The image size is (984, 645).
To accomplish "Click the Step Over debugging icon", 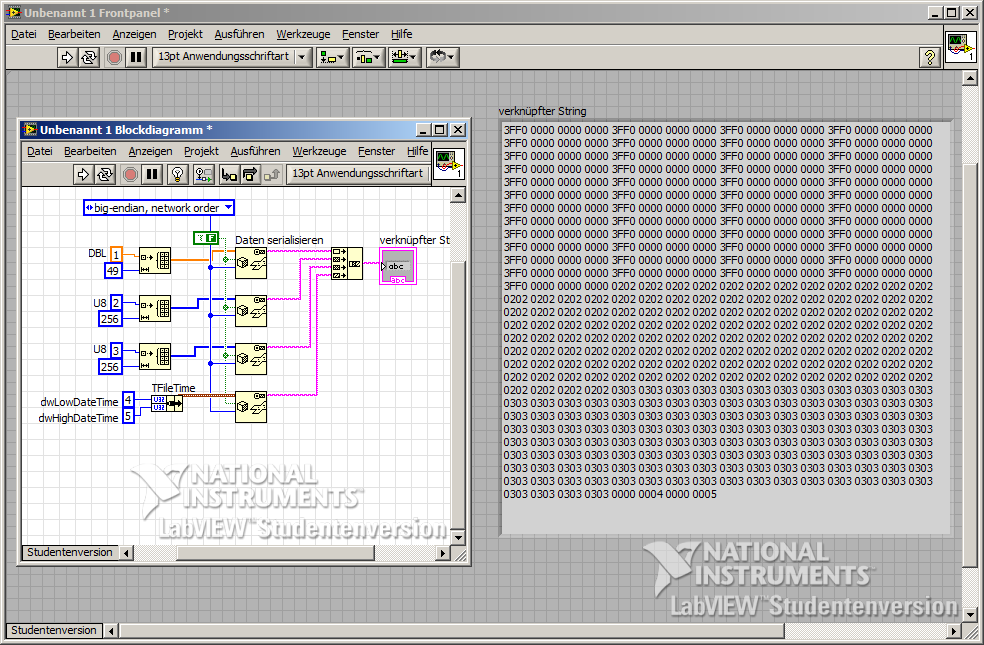I will [250, 175].
